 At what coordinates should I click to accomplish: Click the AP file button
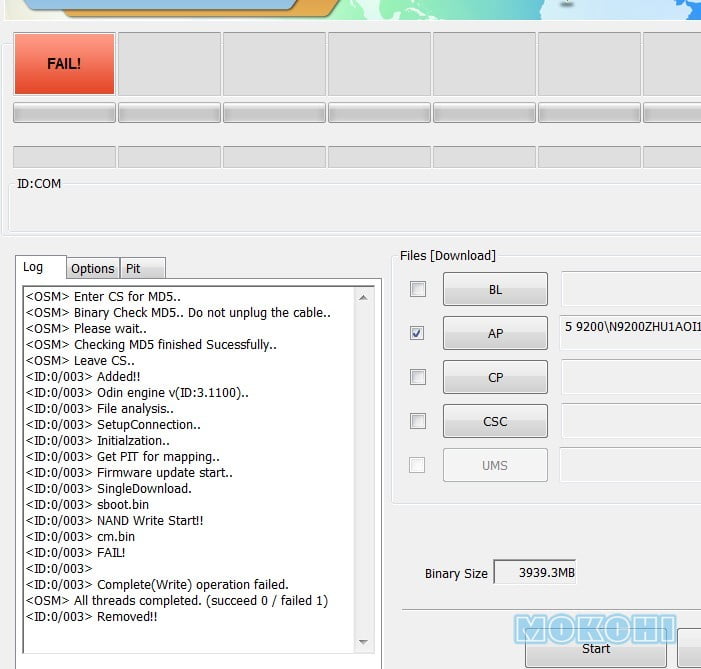(x=495, y=333)
